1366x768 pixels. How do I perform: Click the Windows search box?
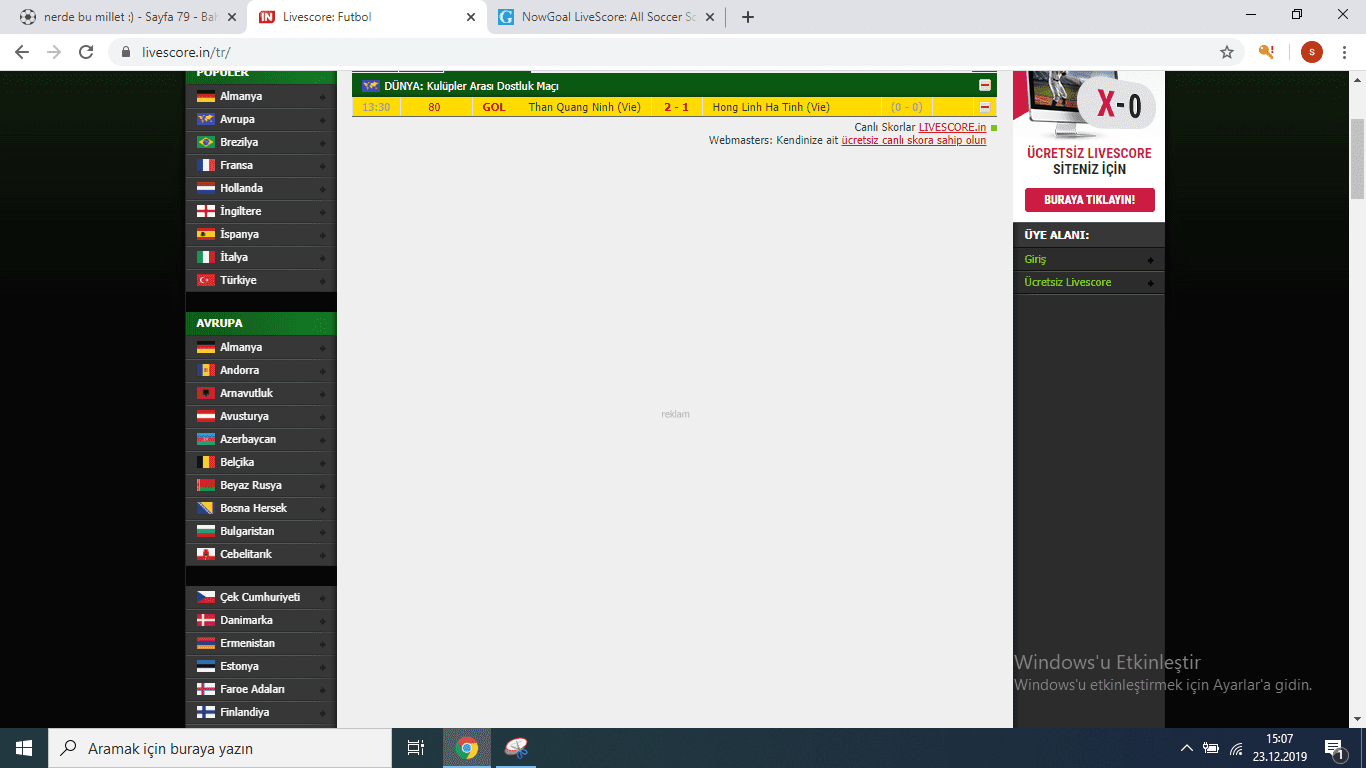tap(220, 748)
